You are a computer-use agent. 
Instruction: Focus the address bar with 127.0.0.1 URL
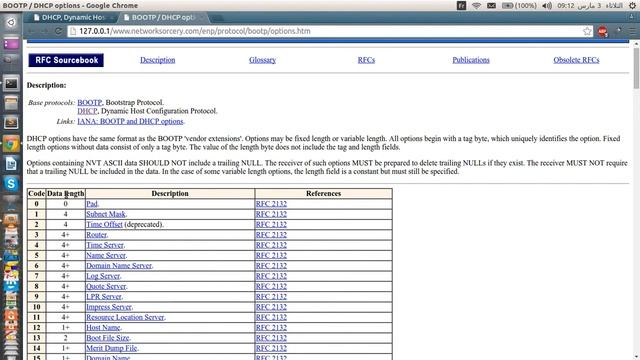[x=327, y=31]
